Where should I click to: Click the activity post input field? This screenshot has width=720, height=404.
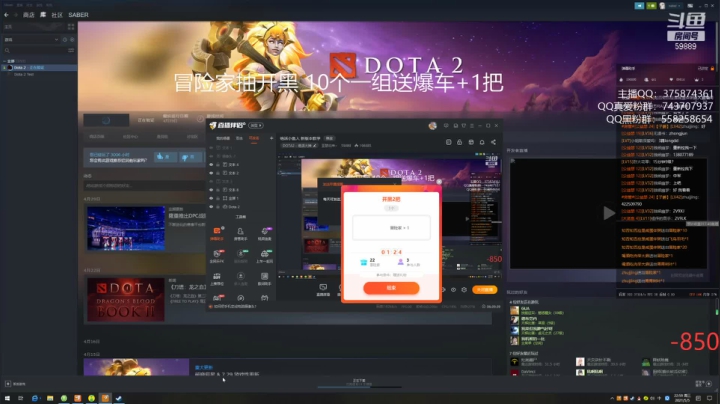click(145, 185)
